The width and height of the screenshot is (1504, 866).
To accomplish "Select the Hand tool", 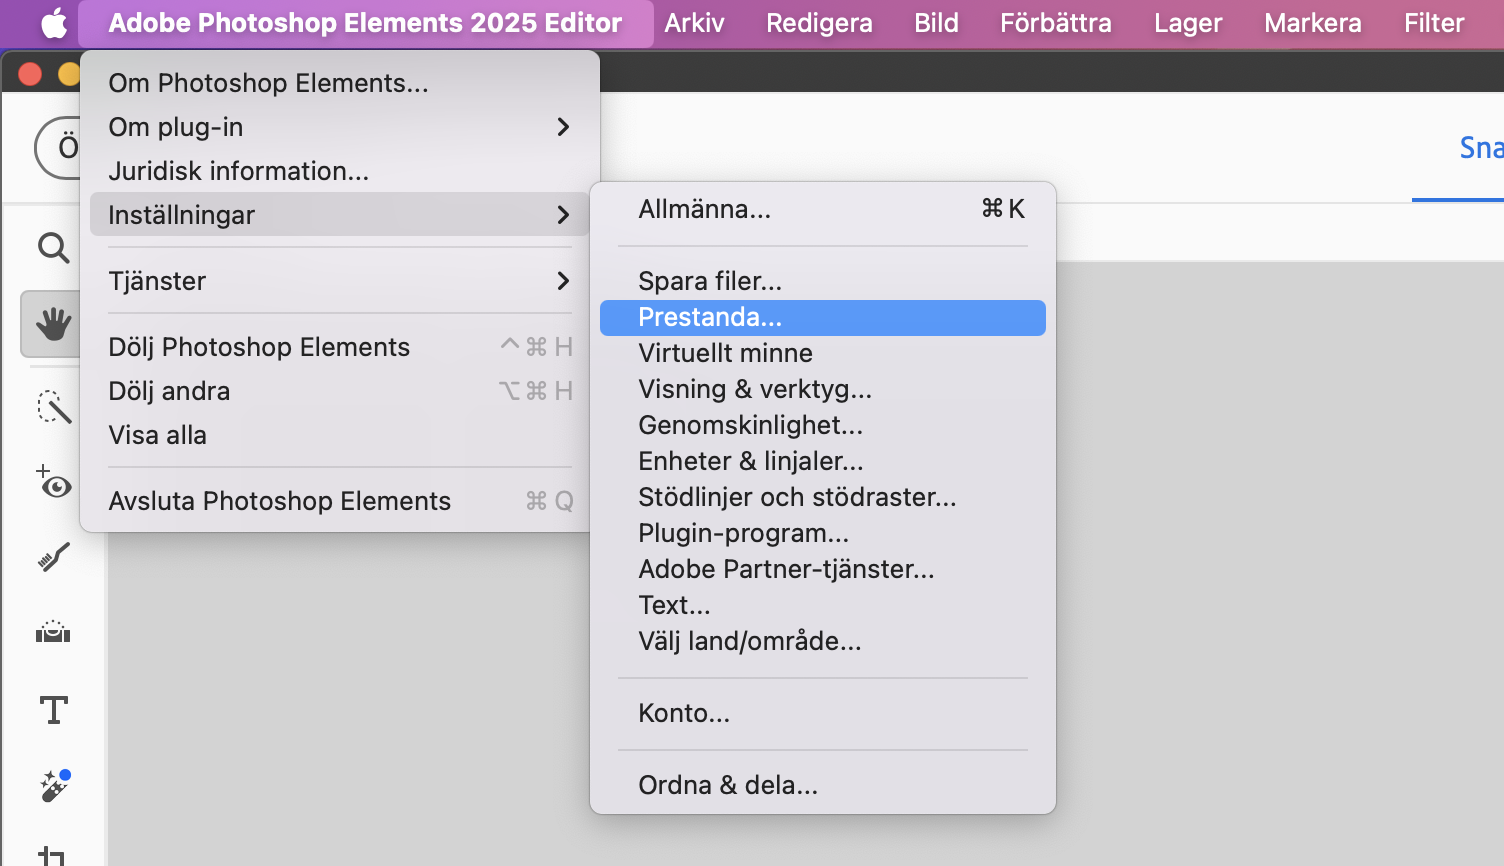I will [53, 324].
